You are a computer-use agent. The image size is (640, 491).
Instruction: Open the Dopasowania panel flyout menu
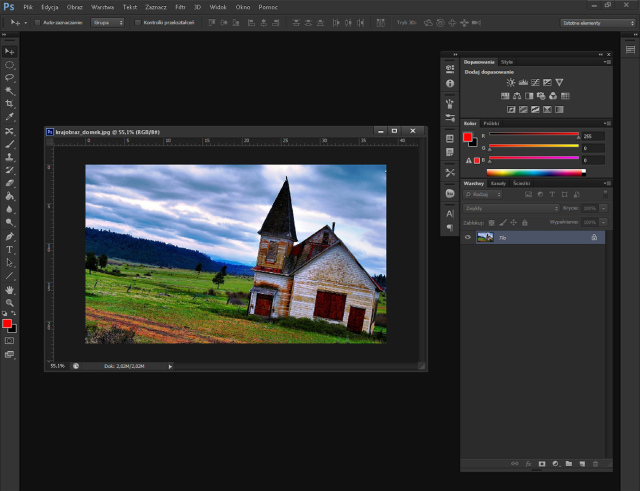coord(607,62)
